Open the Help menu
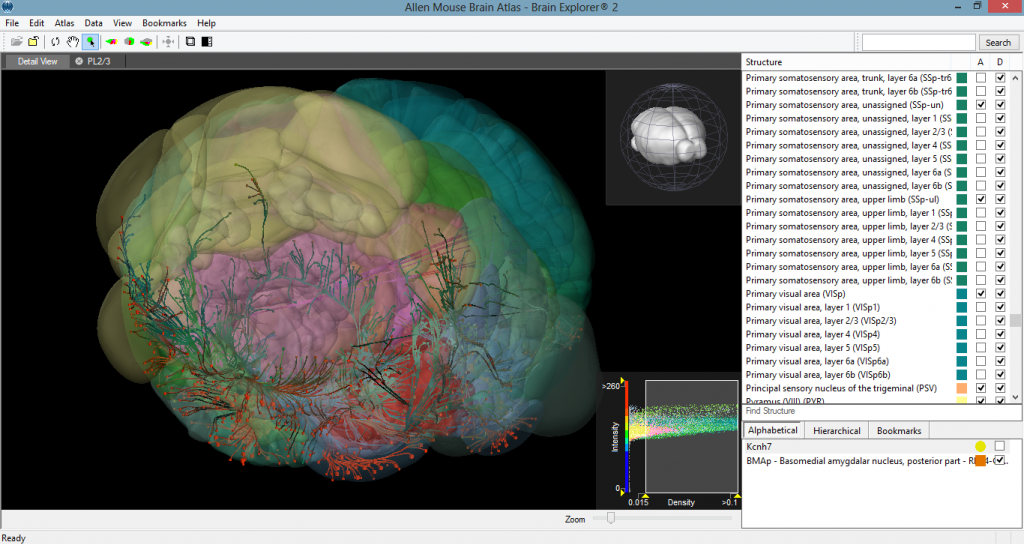The image size is (1024, 544). [x=206, y=23]
